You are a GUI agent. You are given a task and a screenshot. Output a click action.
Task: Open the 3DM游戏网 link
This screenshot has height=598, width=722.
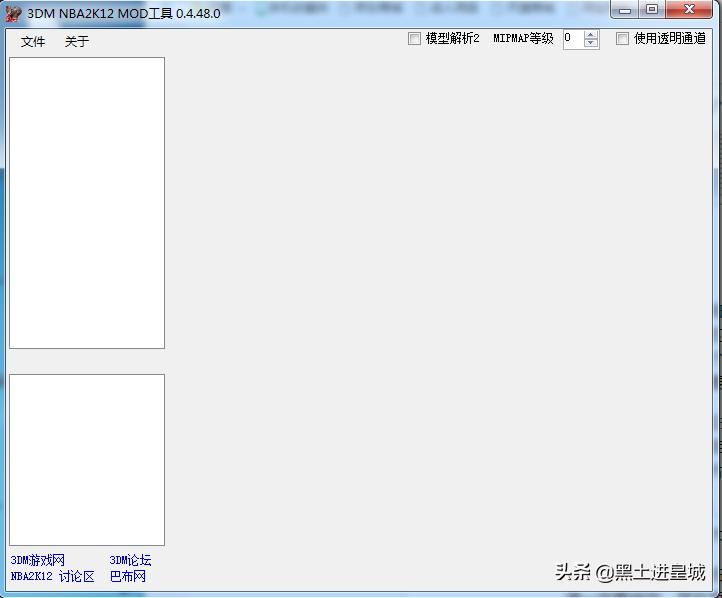tap(37, 560)
